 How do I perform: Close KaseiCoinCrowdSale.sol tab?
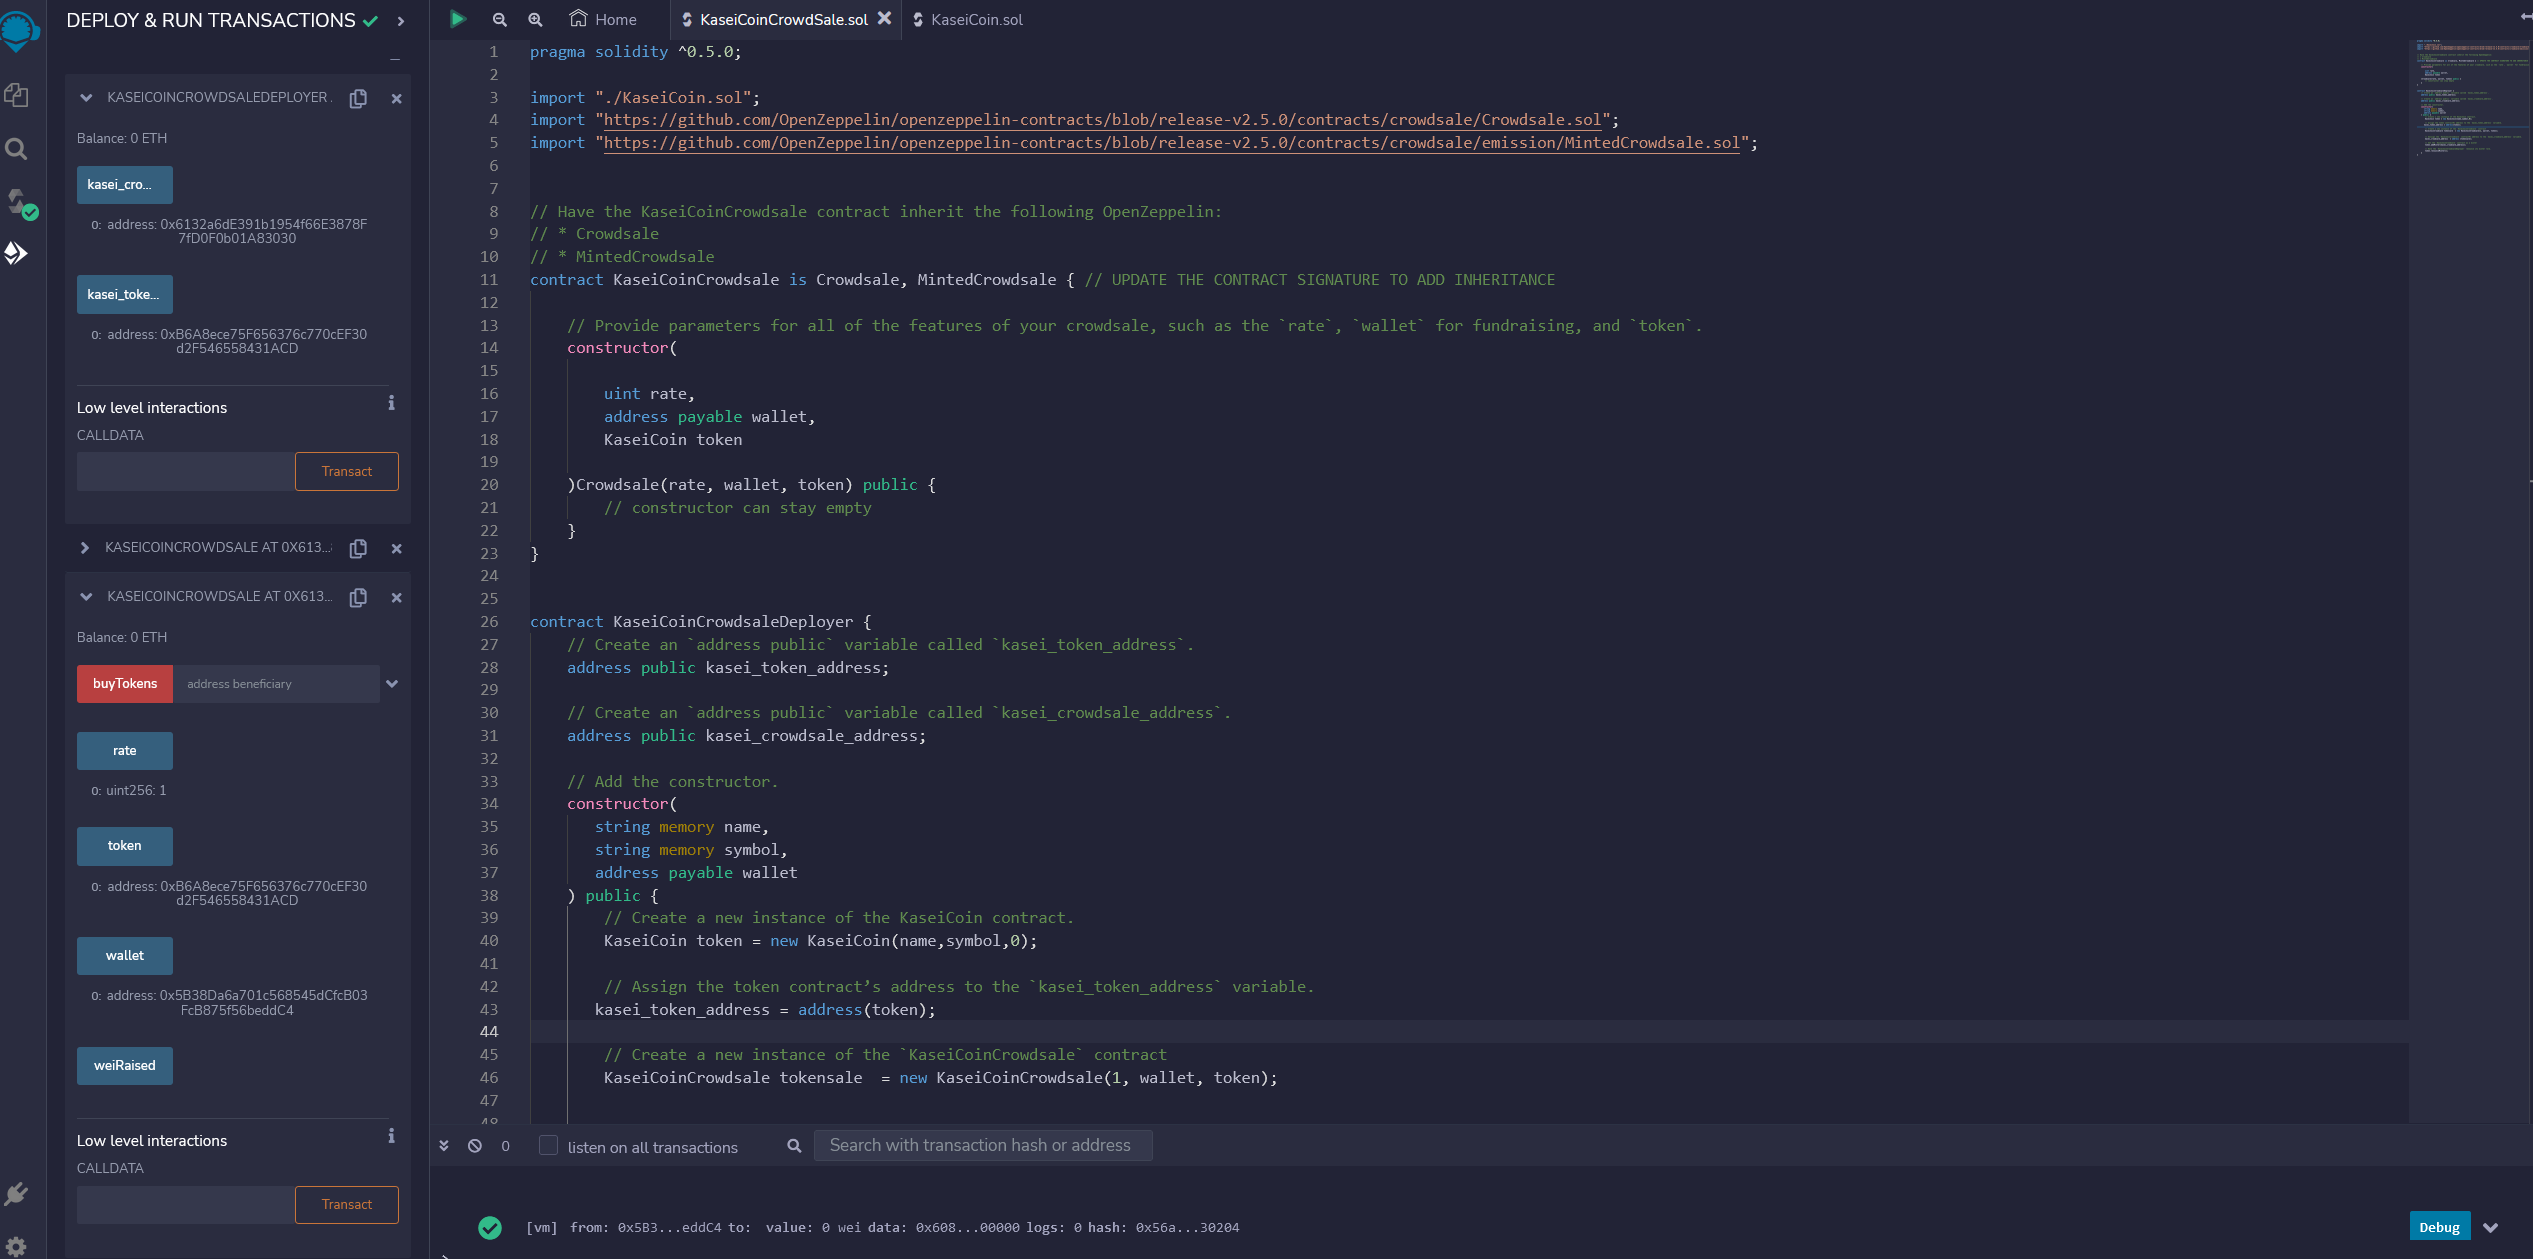pyautogui.click(x=884, y=18)
